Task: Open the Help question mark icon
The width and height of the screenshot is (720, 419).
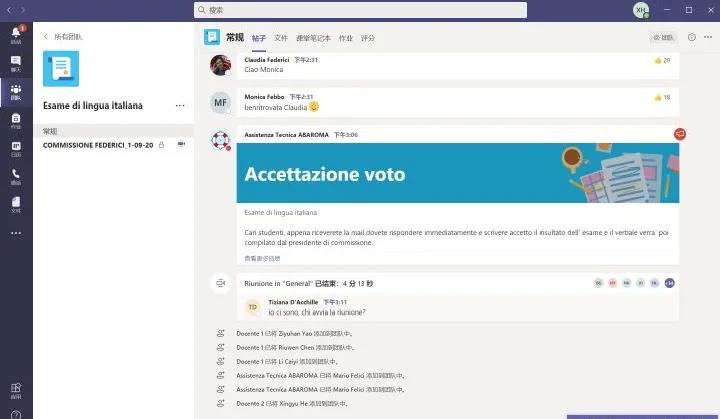Action: pyautogui.click(x=16, y=415)
